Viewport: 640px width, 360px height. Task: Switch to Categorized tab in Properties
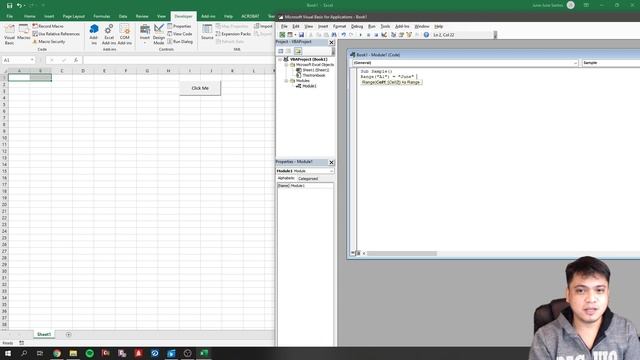click(308, 178)
